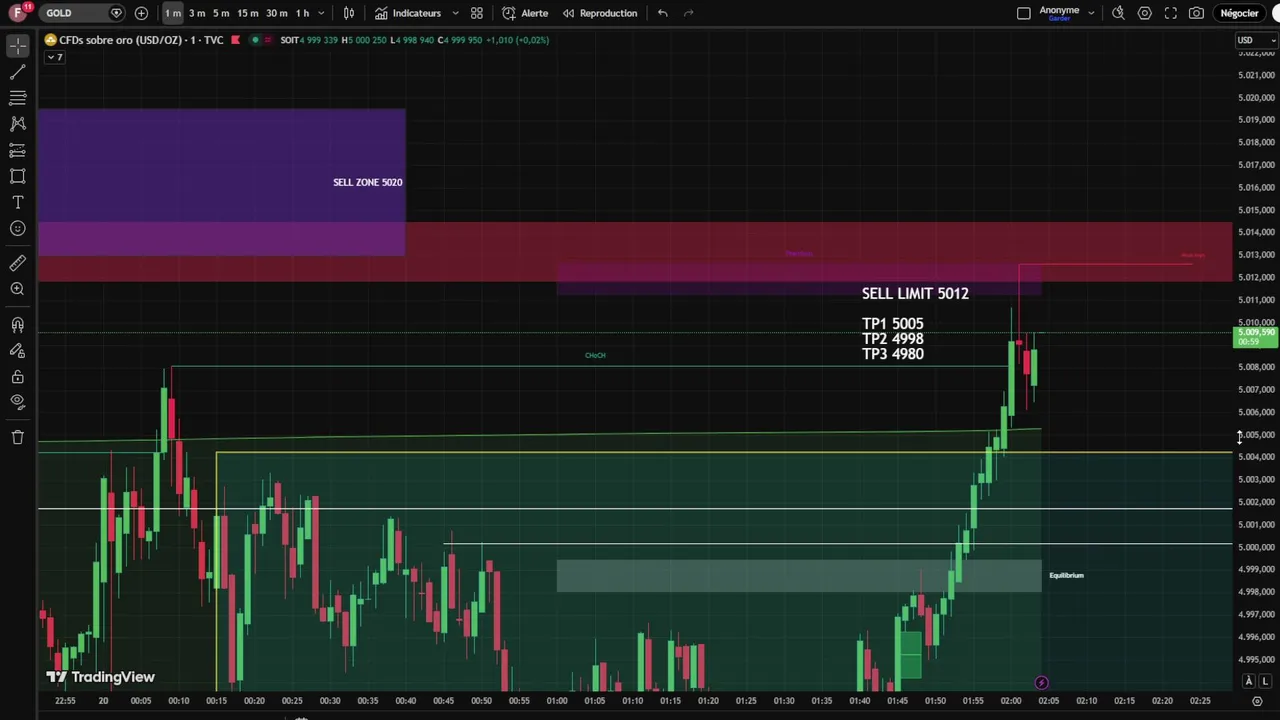The height and width of the screenshot is (720, 1280).
Task: Switch to the 15 m timeframe
Action: point(248,13)
